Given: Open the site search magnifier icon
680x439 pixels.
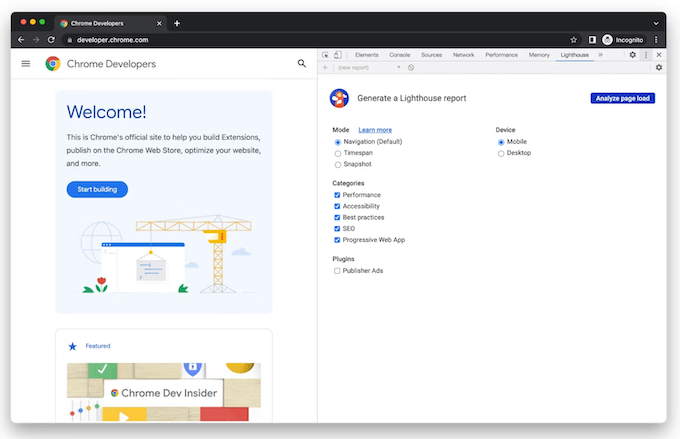Looking at the screenshot, I should tap(302, 64).
